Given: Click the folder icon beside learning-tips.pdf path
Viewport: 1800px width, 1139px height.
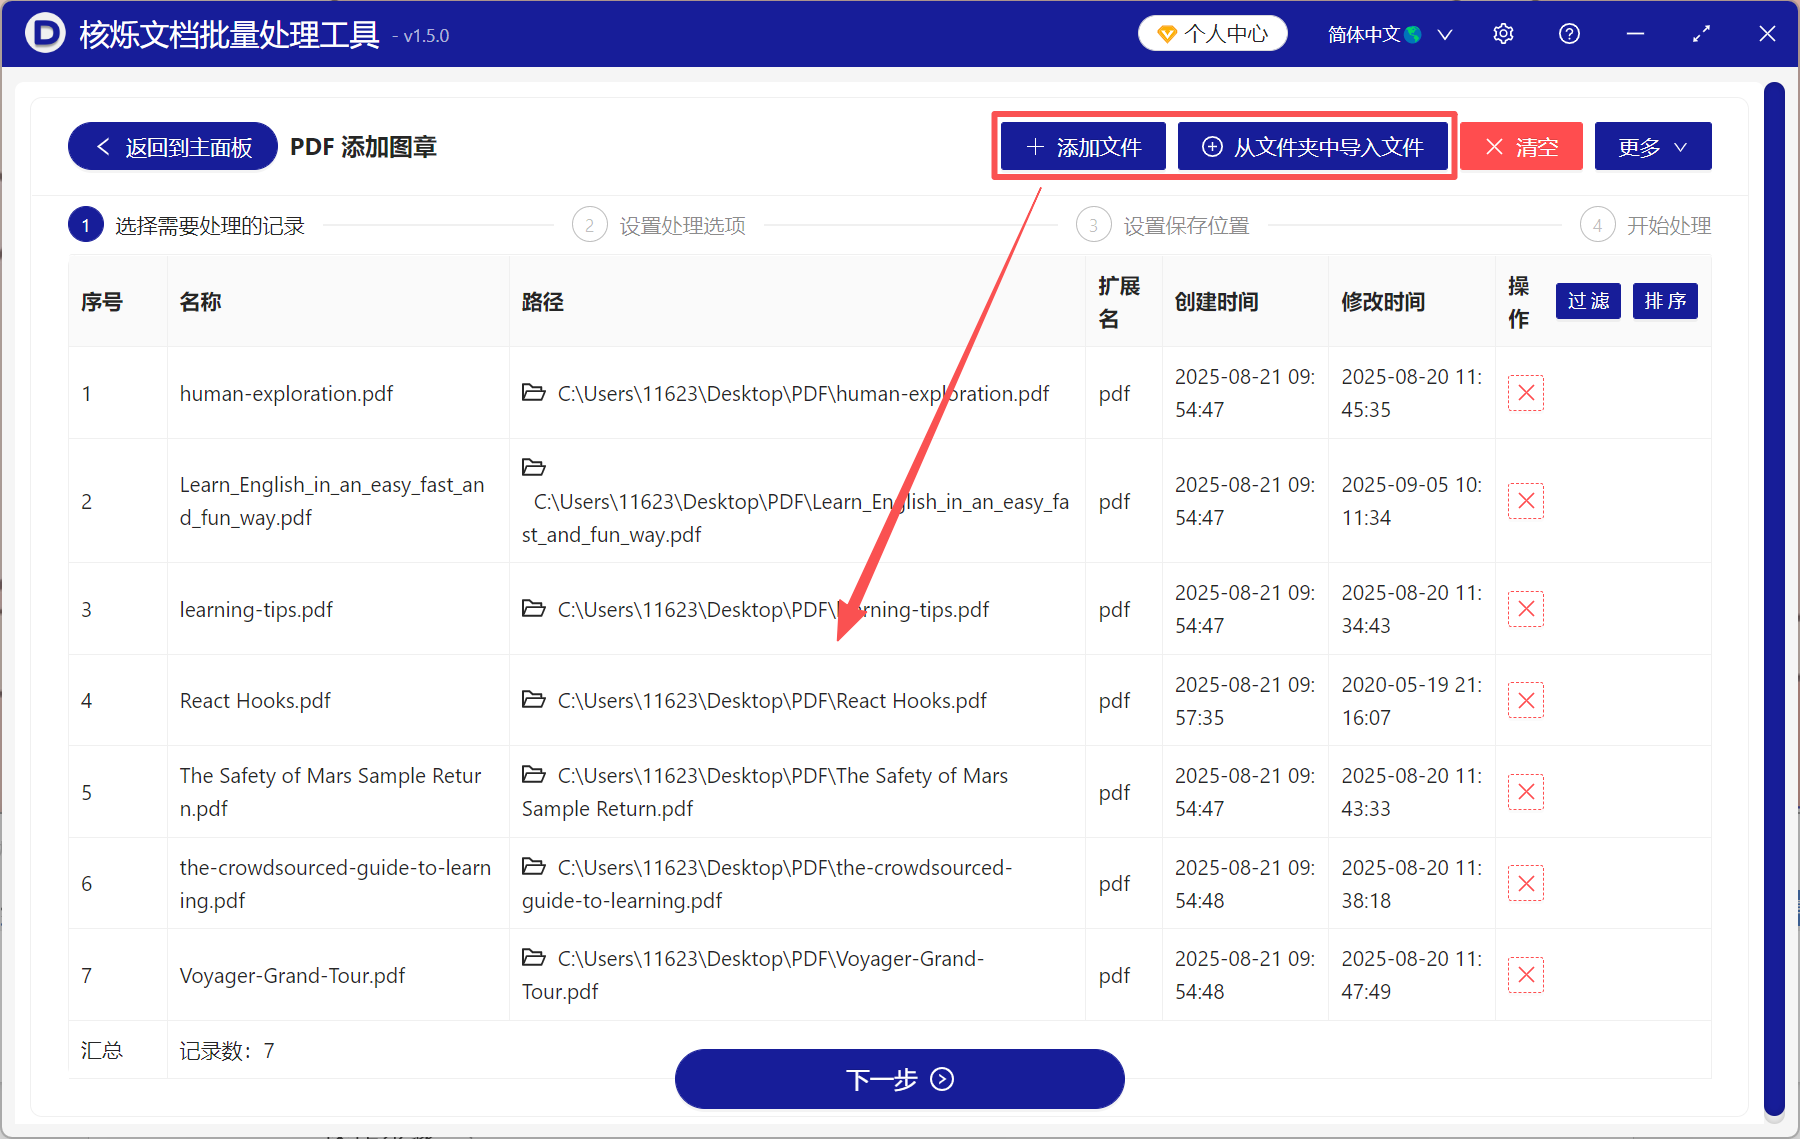Looking at the screenshot, I should pyautogui.click(x=533, y=608).
